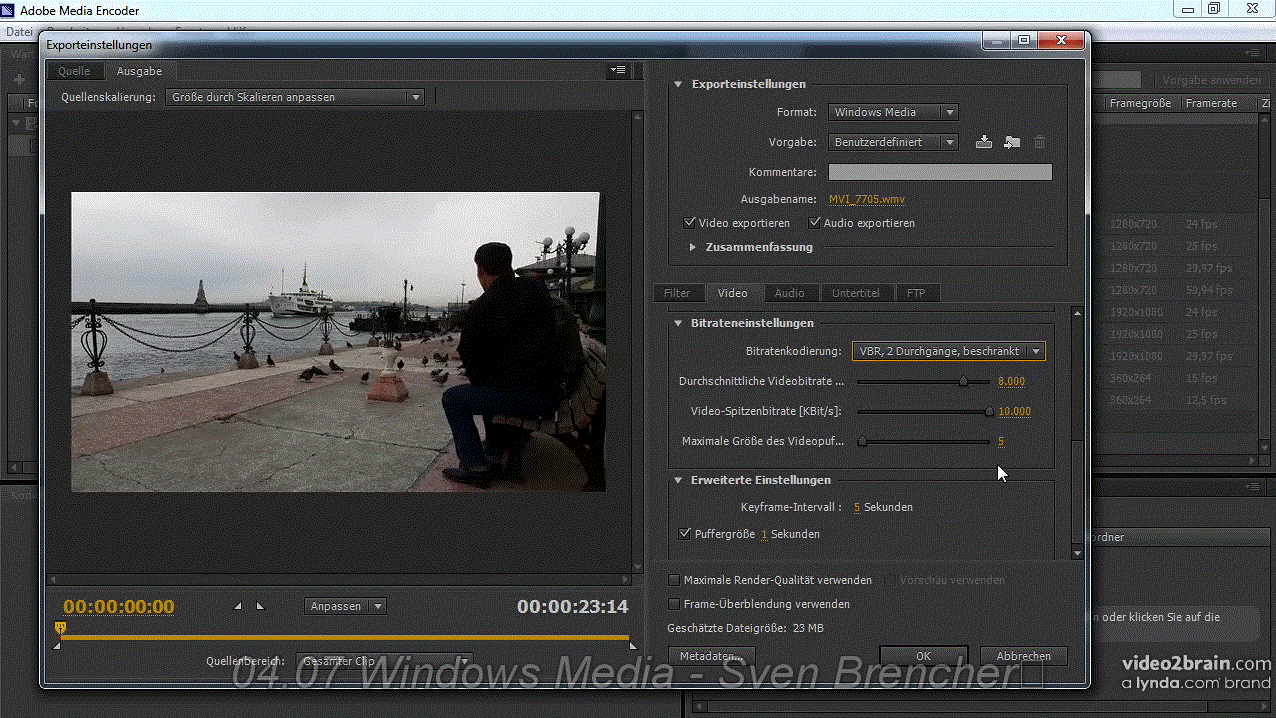Switch to the Untertitel tab

coord(856,293)
